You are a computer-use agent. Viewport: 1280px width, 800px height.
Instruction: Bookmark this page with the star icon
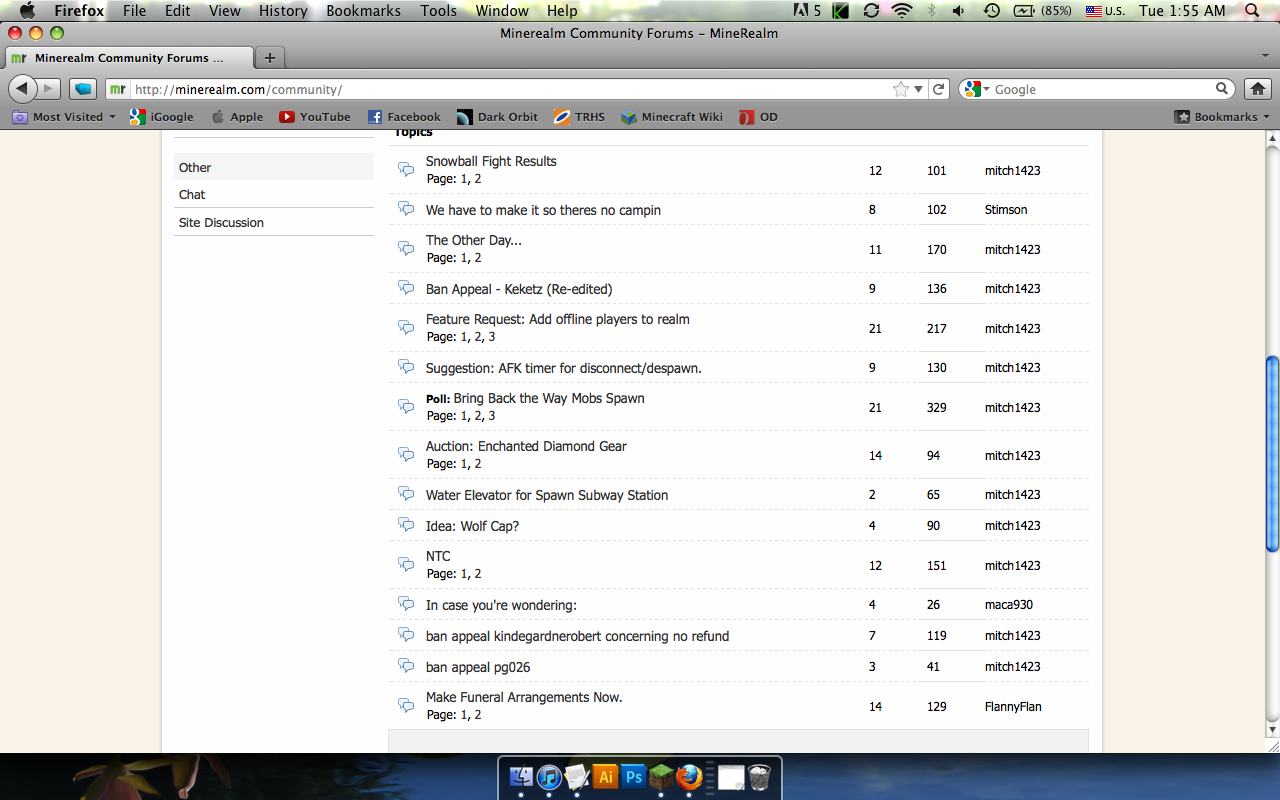pos(901,89)
